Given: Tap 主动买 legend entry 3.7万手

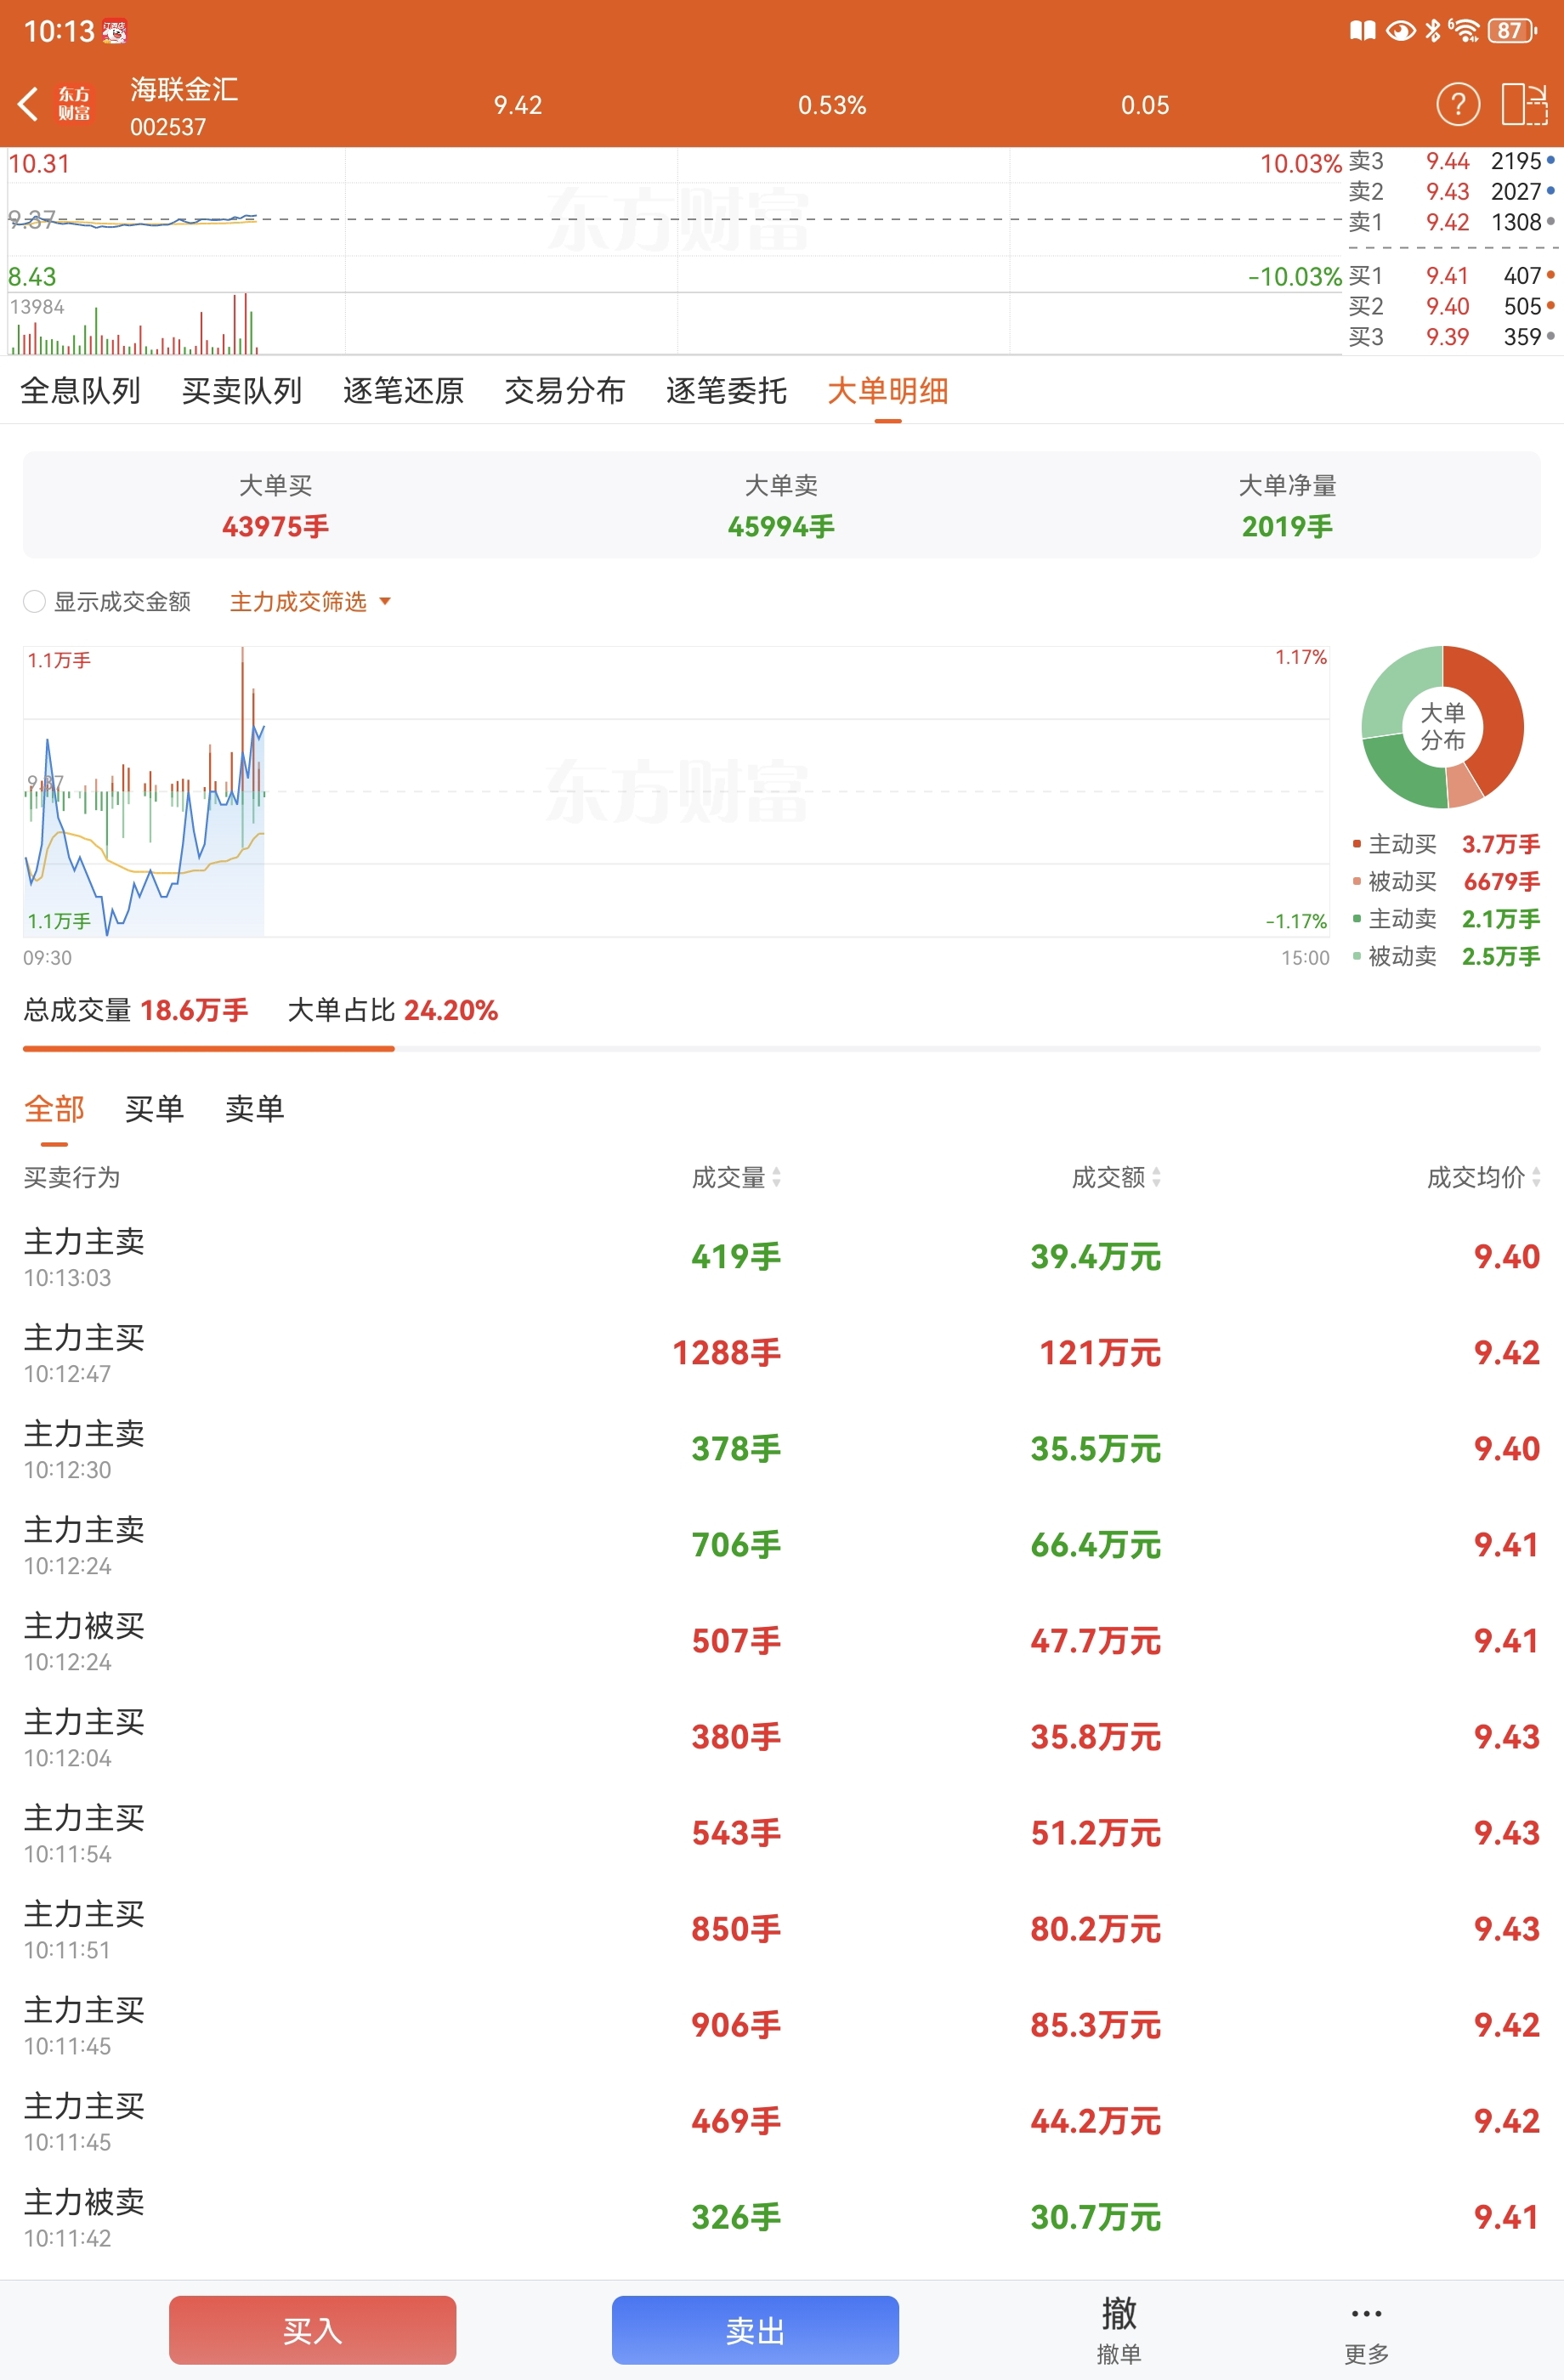Looking at the screenshot, I should tap(1446, 845).
